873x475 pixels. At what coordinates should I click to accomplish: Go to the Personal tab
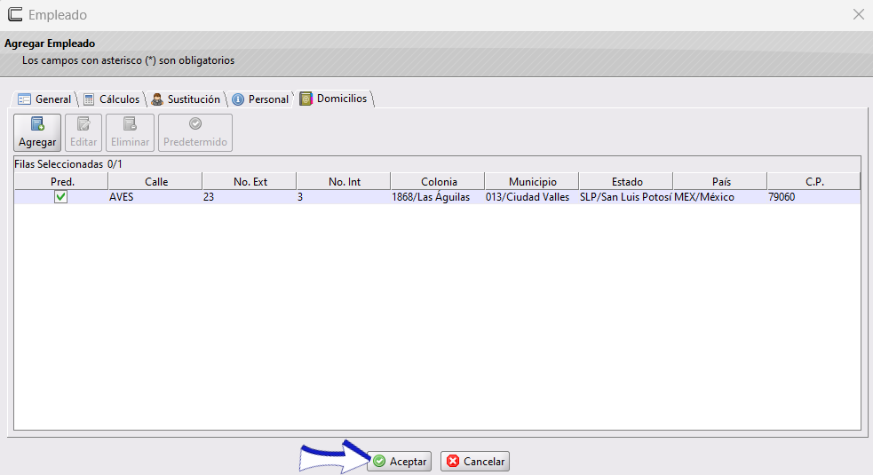(261, 99)
